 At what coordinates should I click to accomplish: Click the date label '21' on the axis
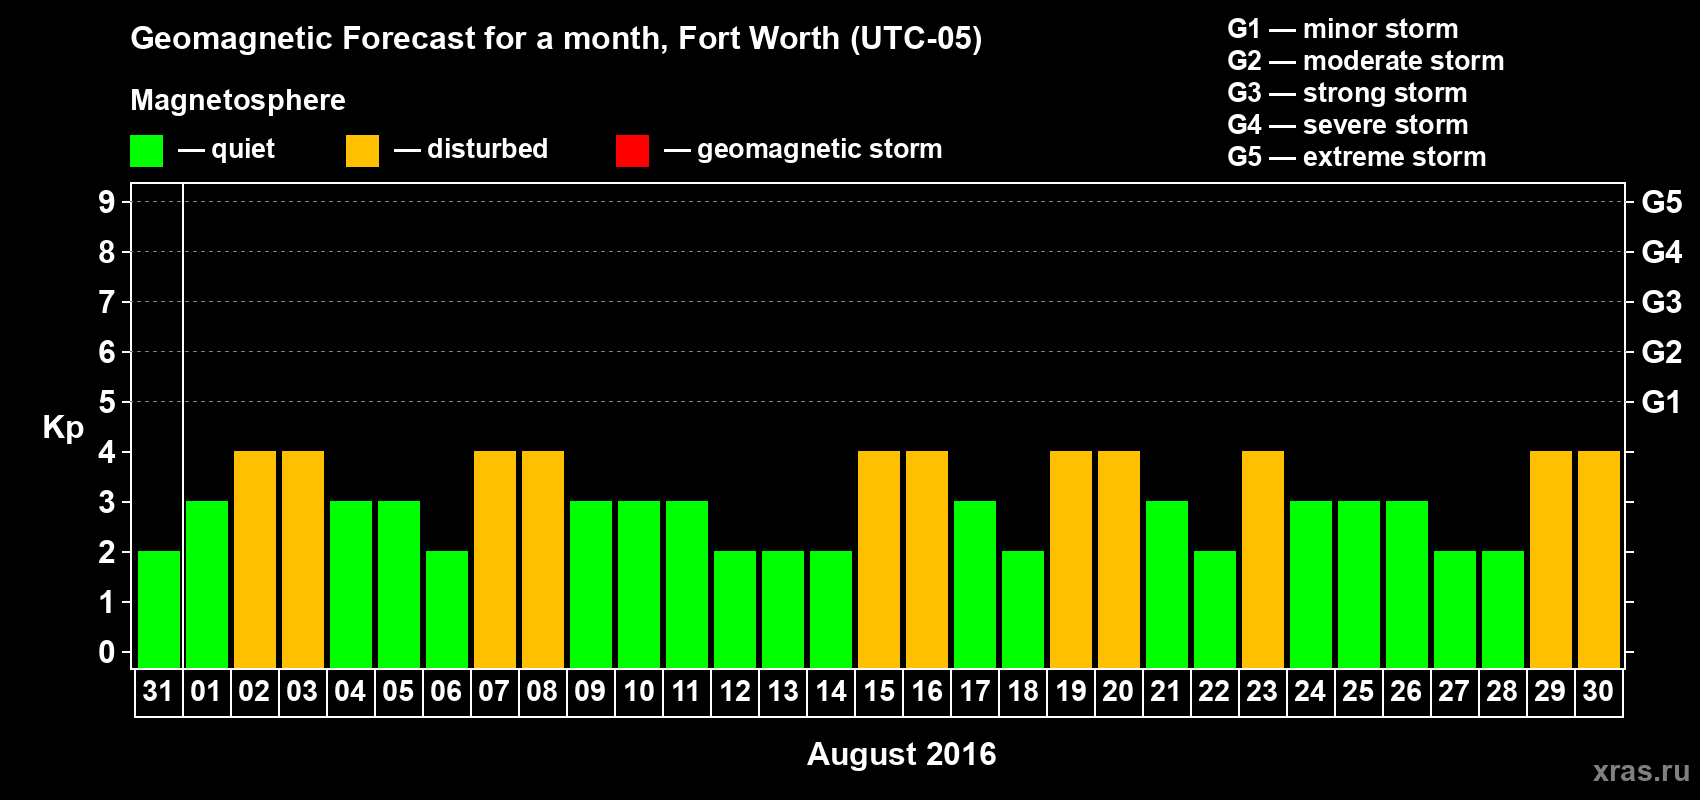pos(1166,691)
